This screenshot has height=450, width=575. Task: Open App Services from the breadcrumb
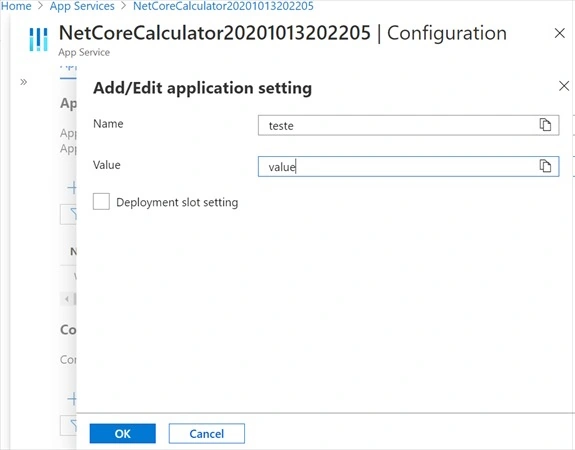tap(82, 6)
